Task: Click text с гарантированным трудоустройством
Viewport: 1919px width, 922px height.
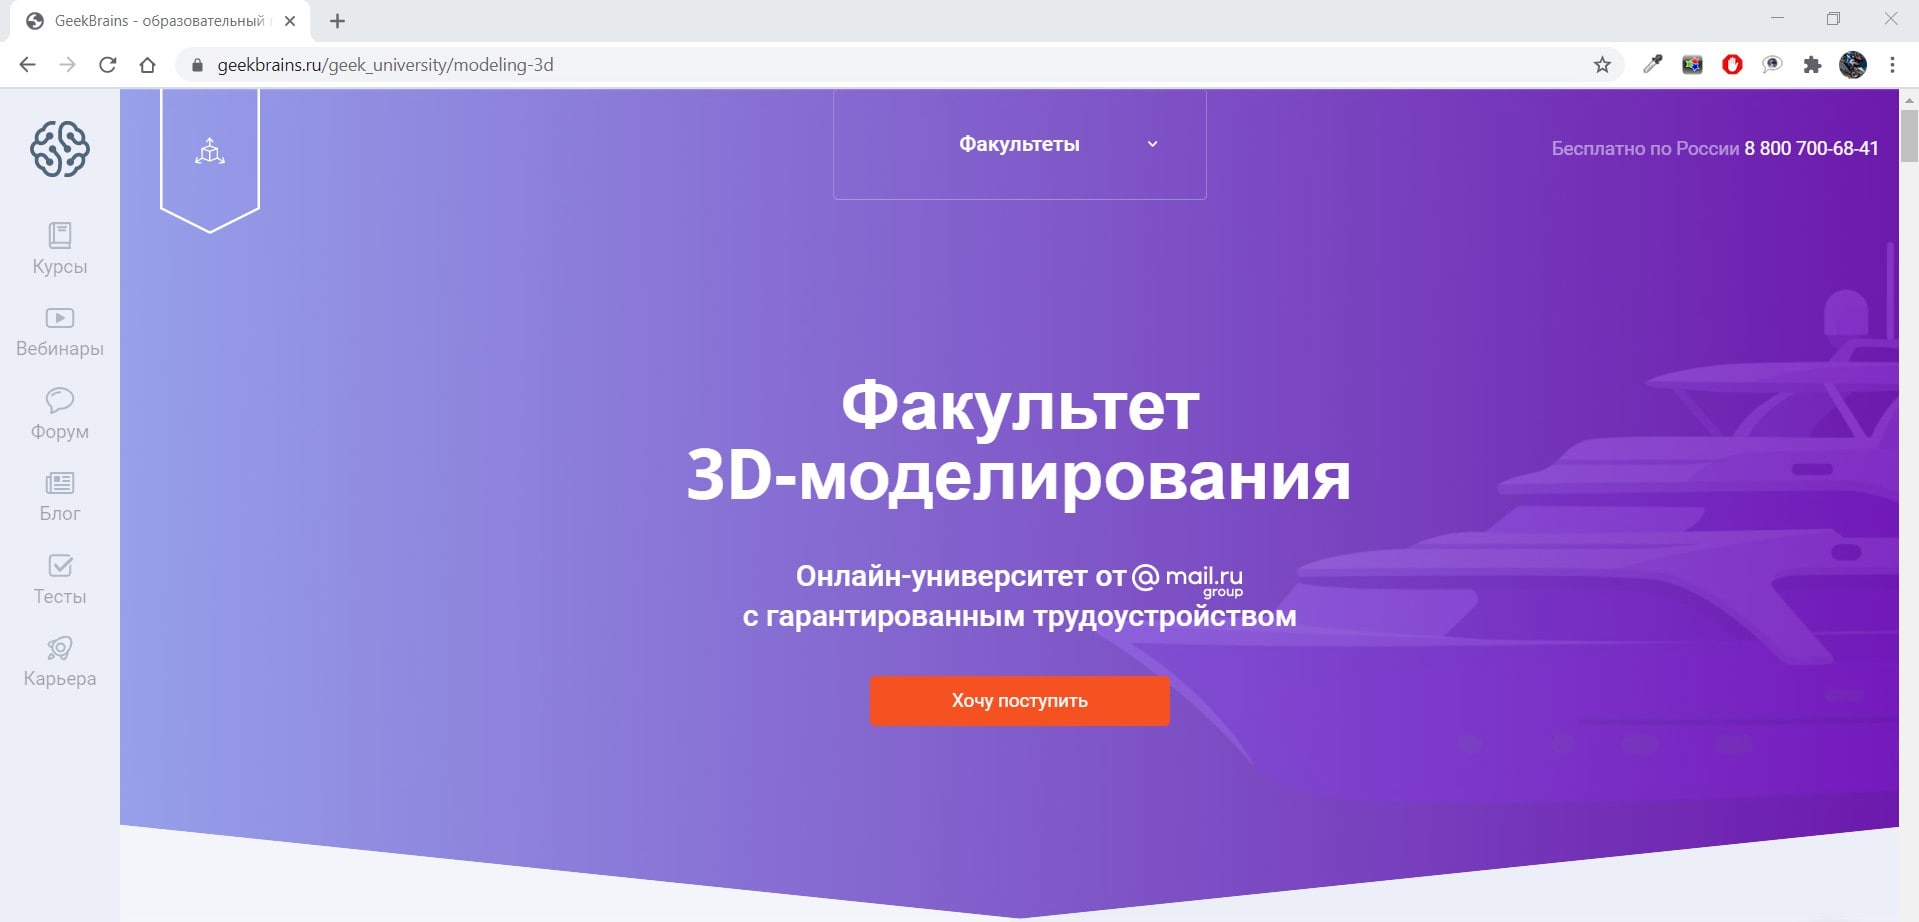Action: 1019,617
